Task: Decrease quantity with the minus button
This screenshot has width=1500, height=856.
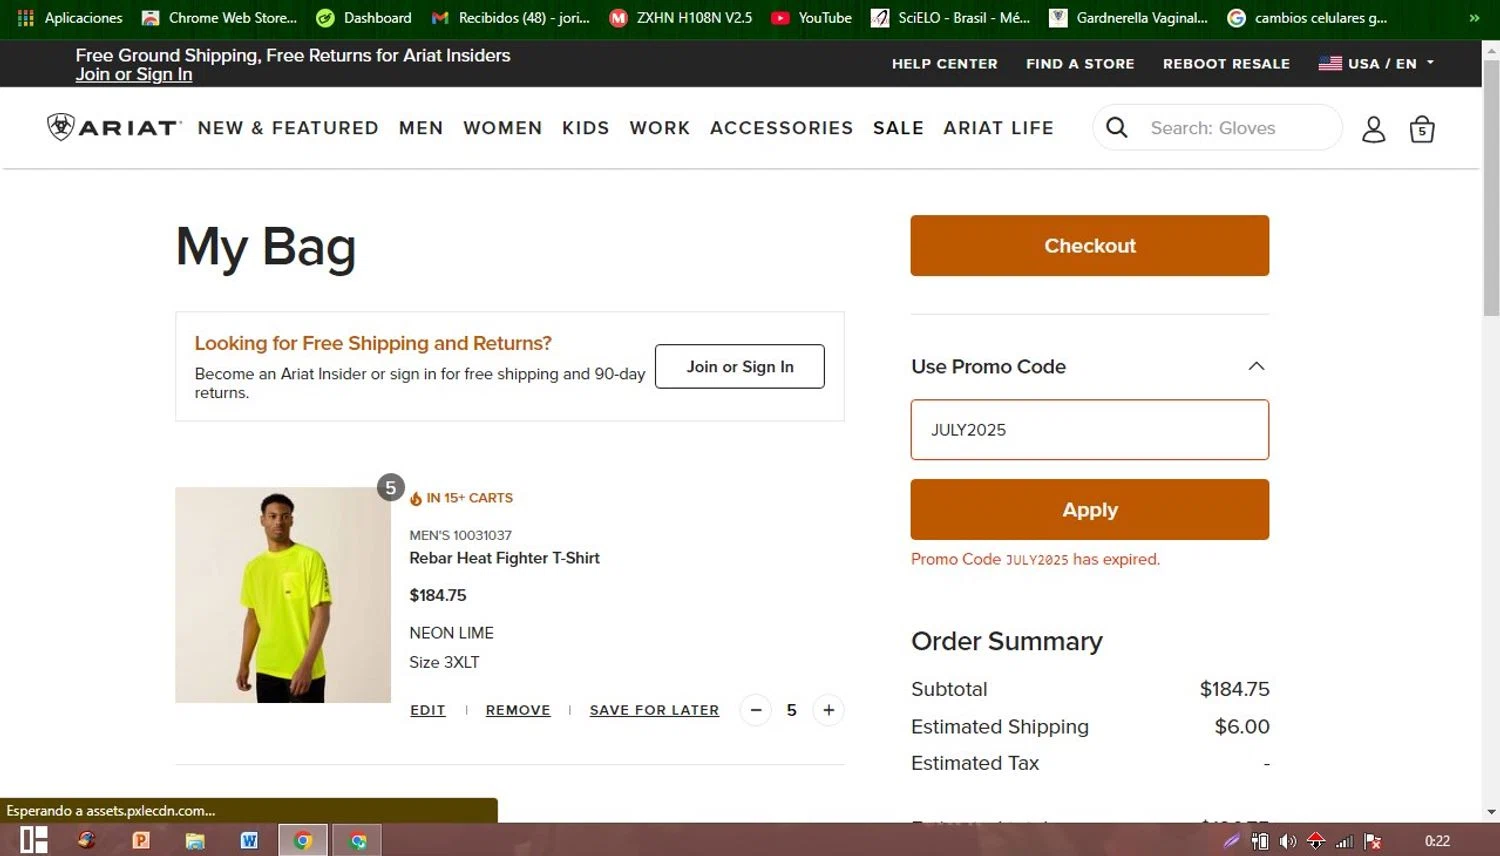Action: pyautogui.click(x=756, y=710)
